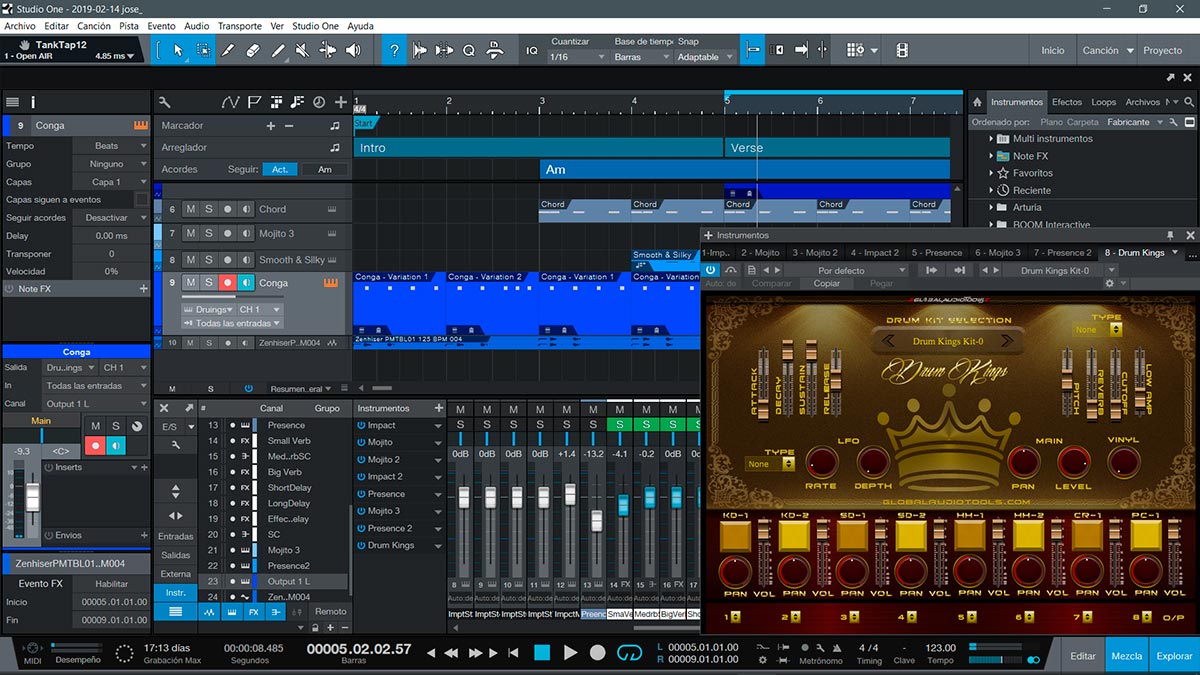Open the Mezcla mixer view
This screenshot has height=675, width=1200.
(1127, 656)
